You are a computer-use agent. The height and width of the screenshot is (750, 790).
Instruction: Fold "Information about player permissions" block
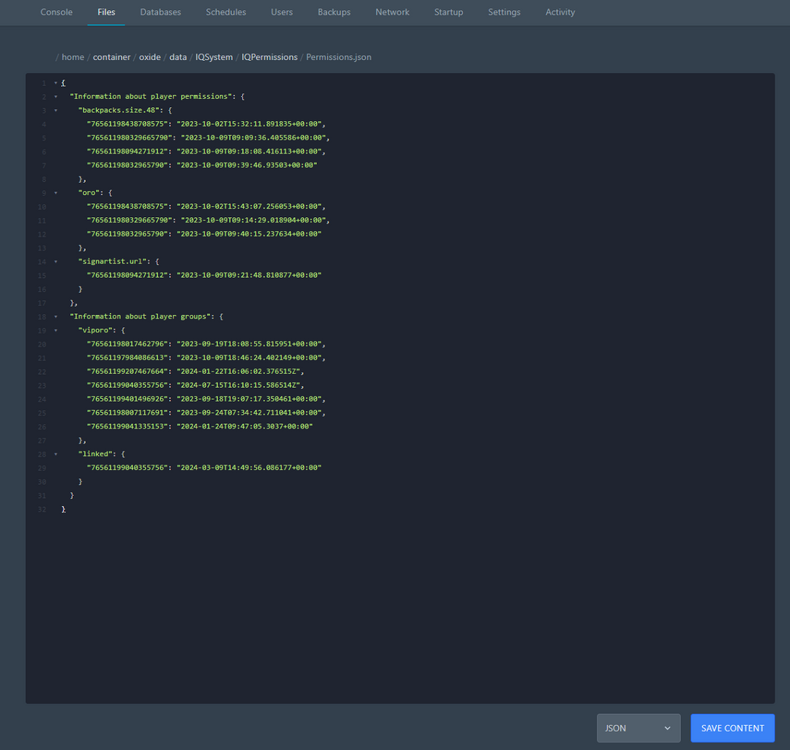pos(56,97)
